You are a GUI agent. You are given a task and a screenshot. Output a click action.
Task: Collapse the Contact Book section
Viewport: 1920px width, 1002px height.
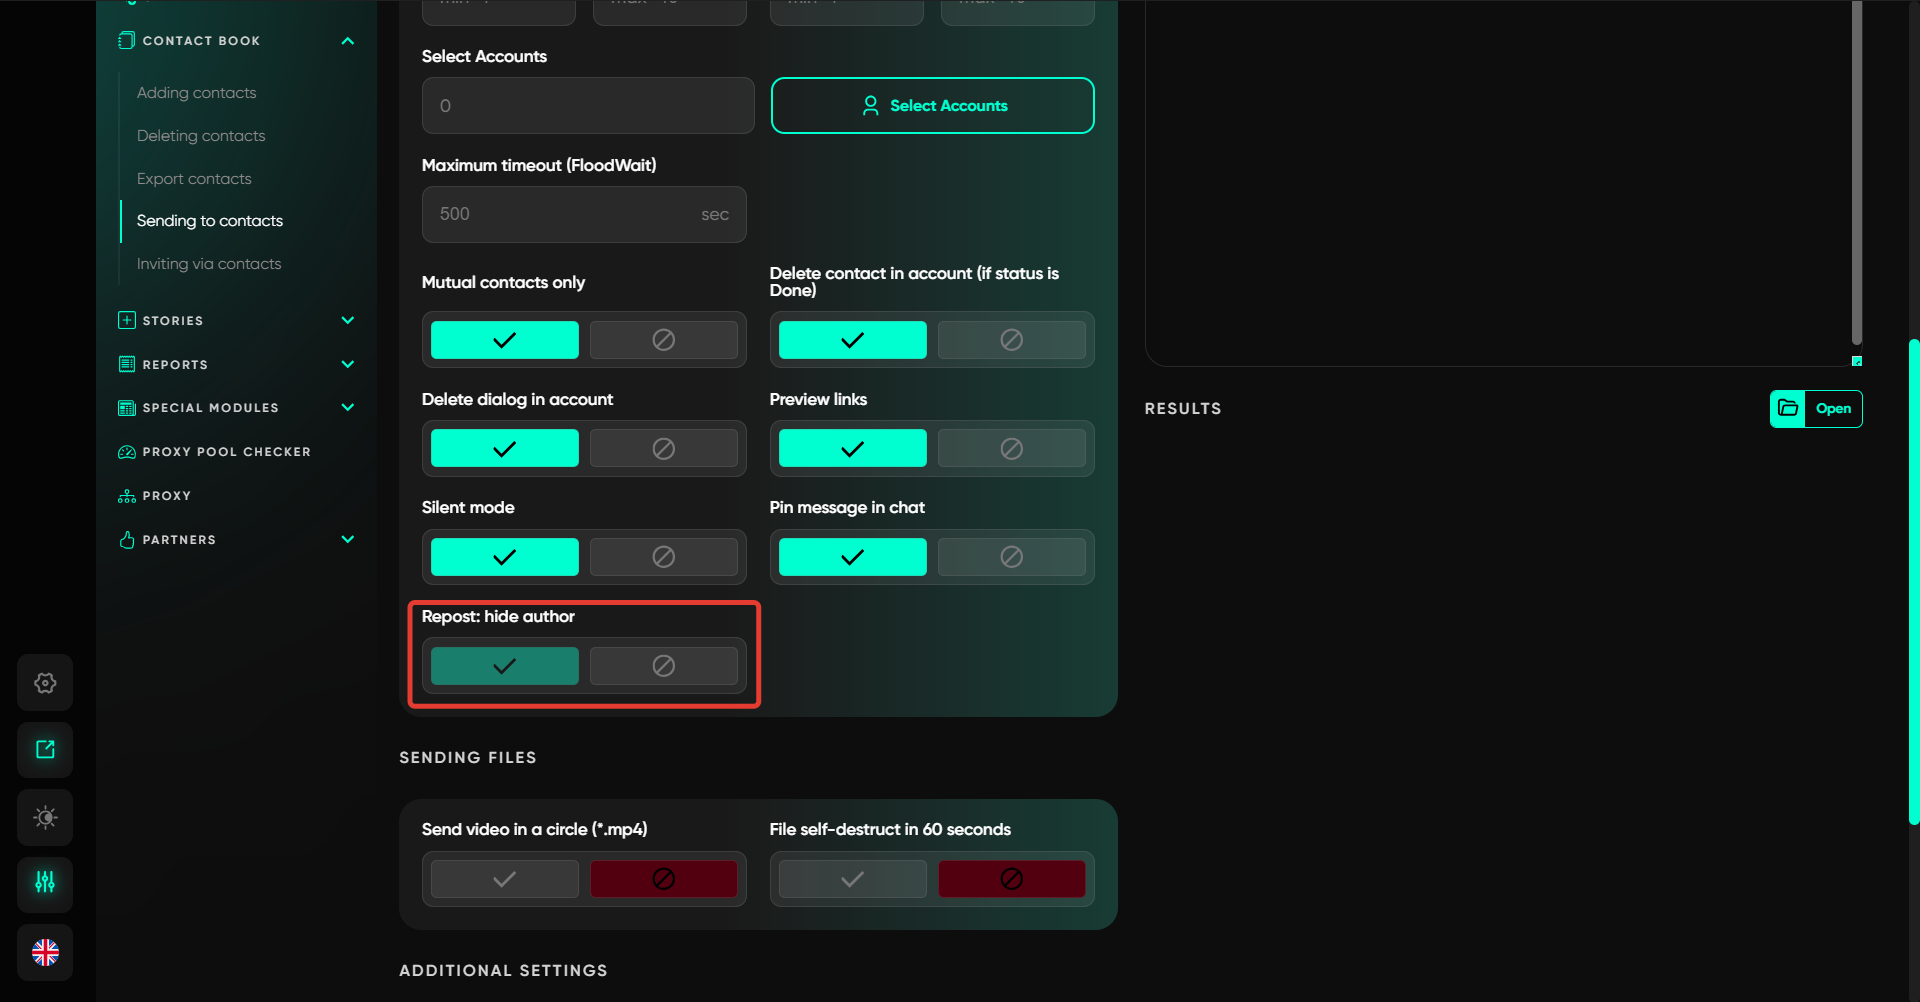347,41
